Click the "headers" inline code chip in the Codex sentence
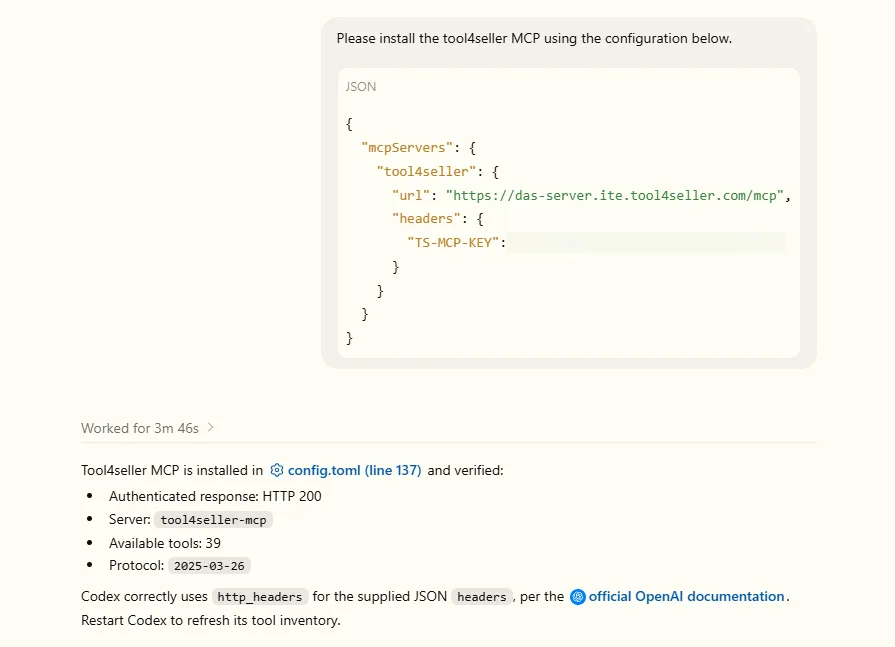 482,597
